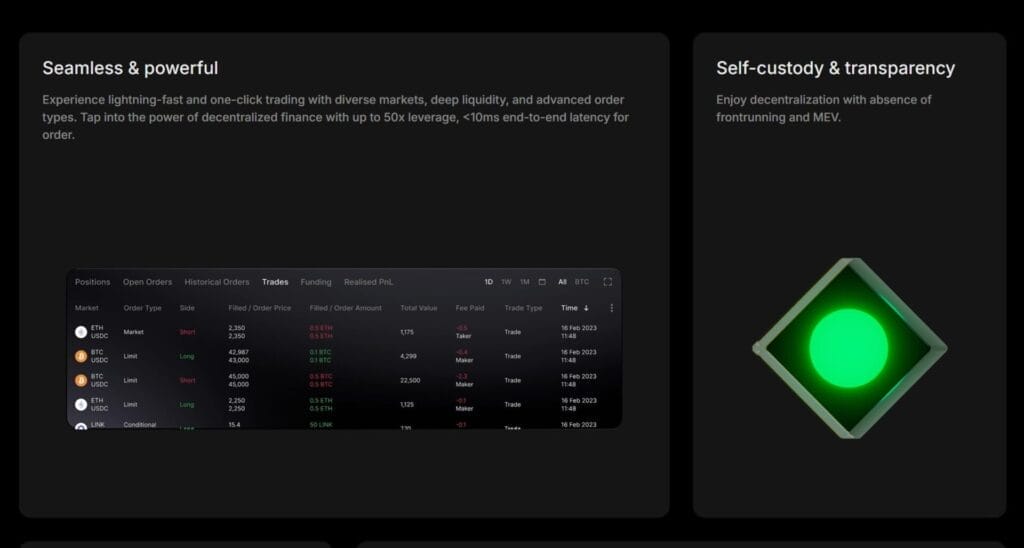The image size is (1024, 548).
Task: Select the 1M time range filter
Action: point(524,282)
